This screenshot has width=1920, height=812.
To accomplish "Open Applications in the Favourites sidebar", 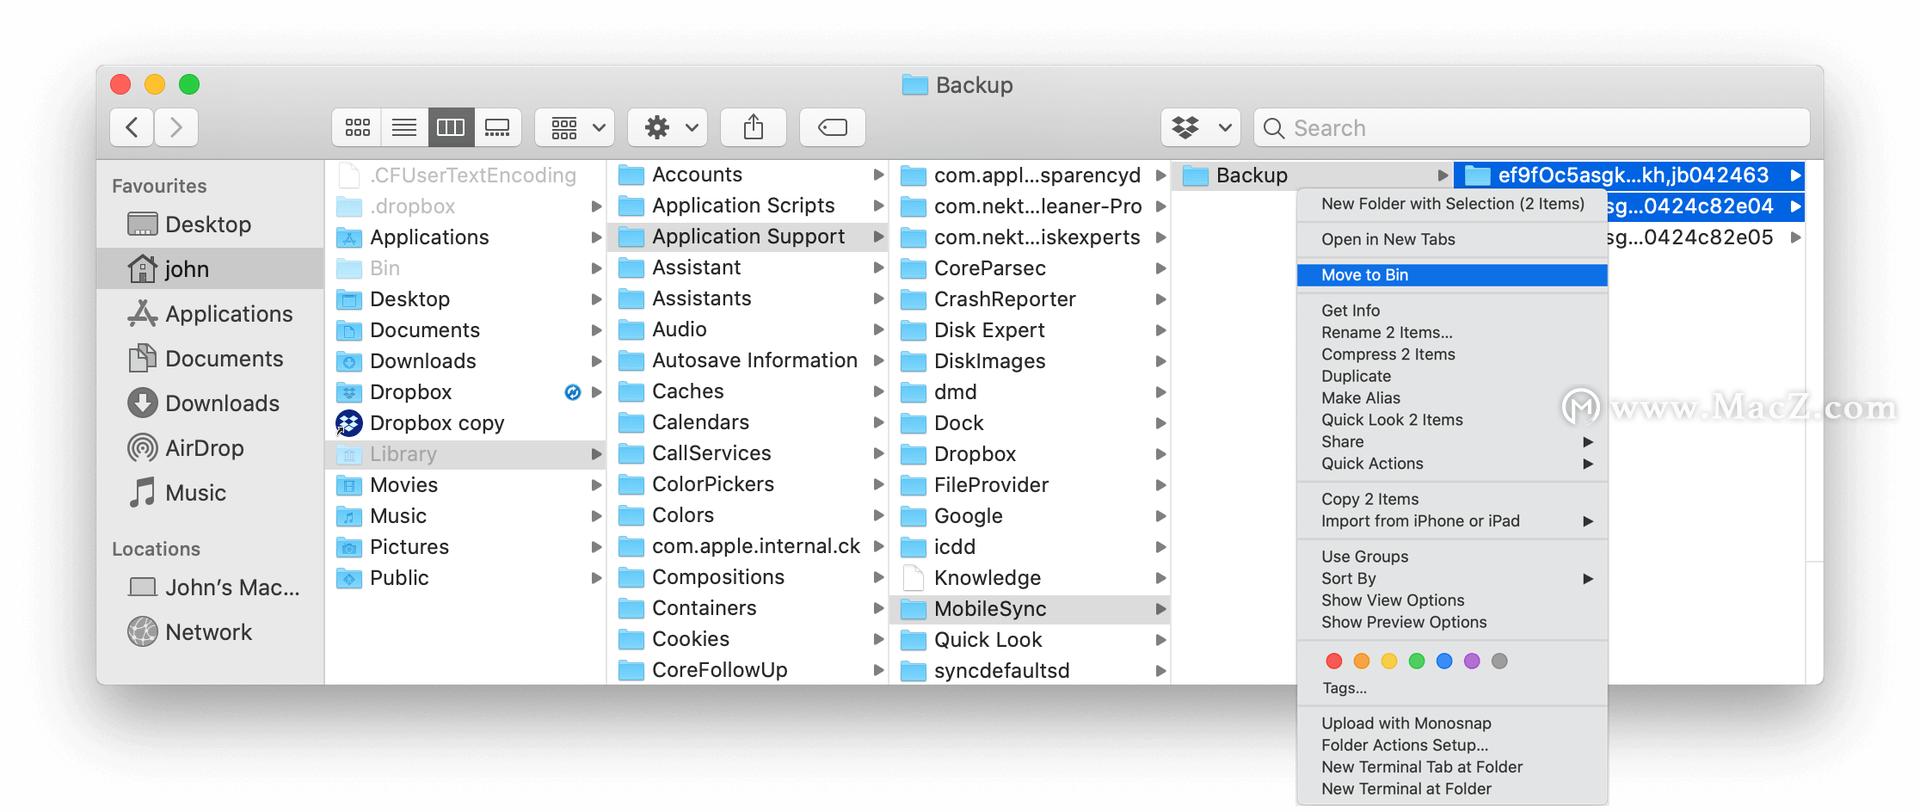I will coord(210,314).
